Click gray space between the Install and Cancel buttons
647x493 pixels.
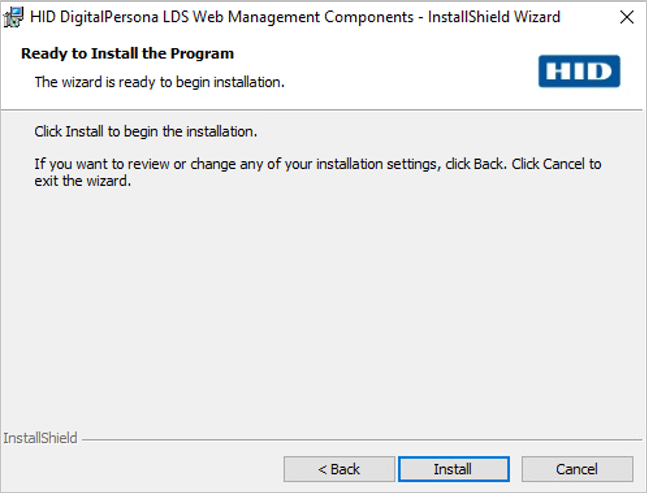516,469
